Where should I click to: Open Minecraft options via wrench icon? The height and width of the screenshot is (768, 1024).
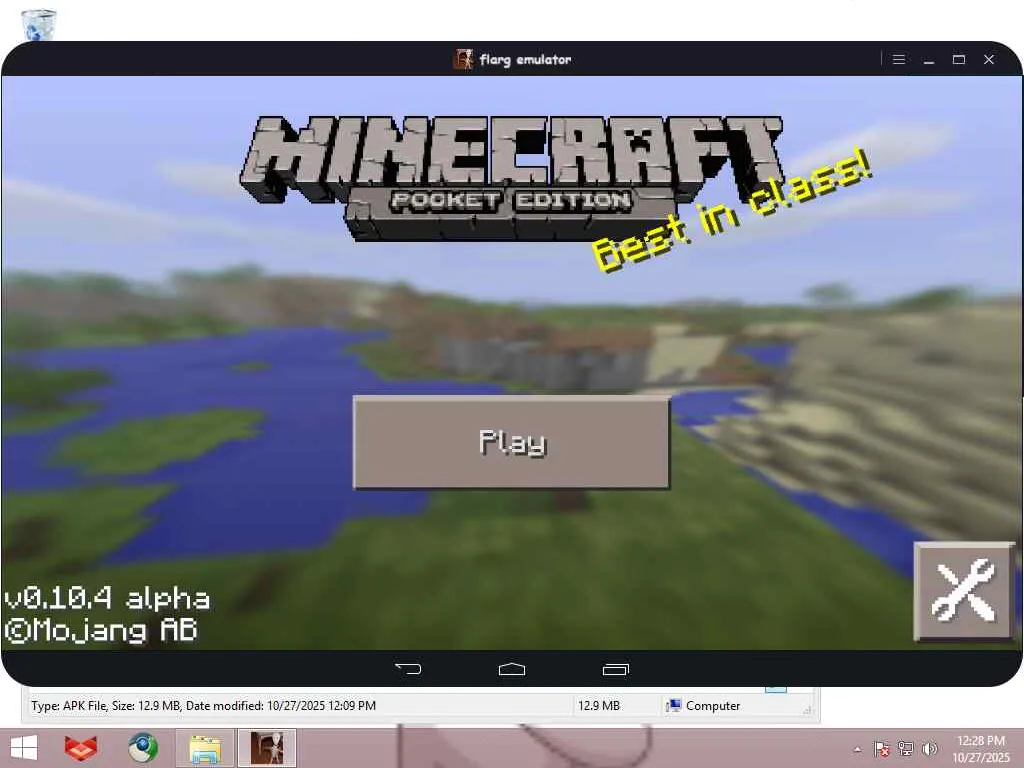pyautogui.click(x=964, y=591)
